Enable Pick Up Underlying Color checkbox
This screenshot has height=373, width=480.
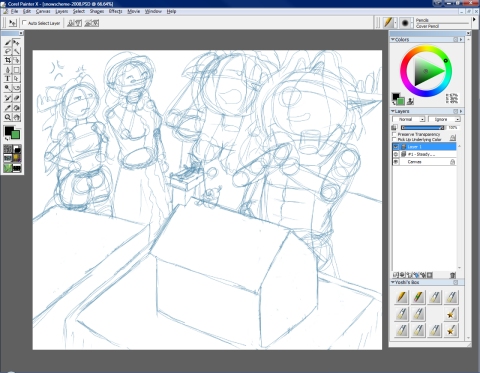(x=395, y=139)
